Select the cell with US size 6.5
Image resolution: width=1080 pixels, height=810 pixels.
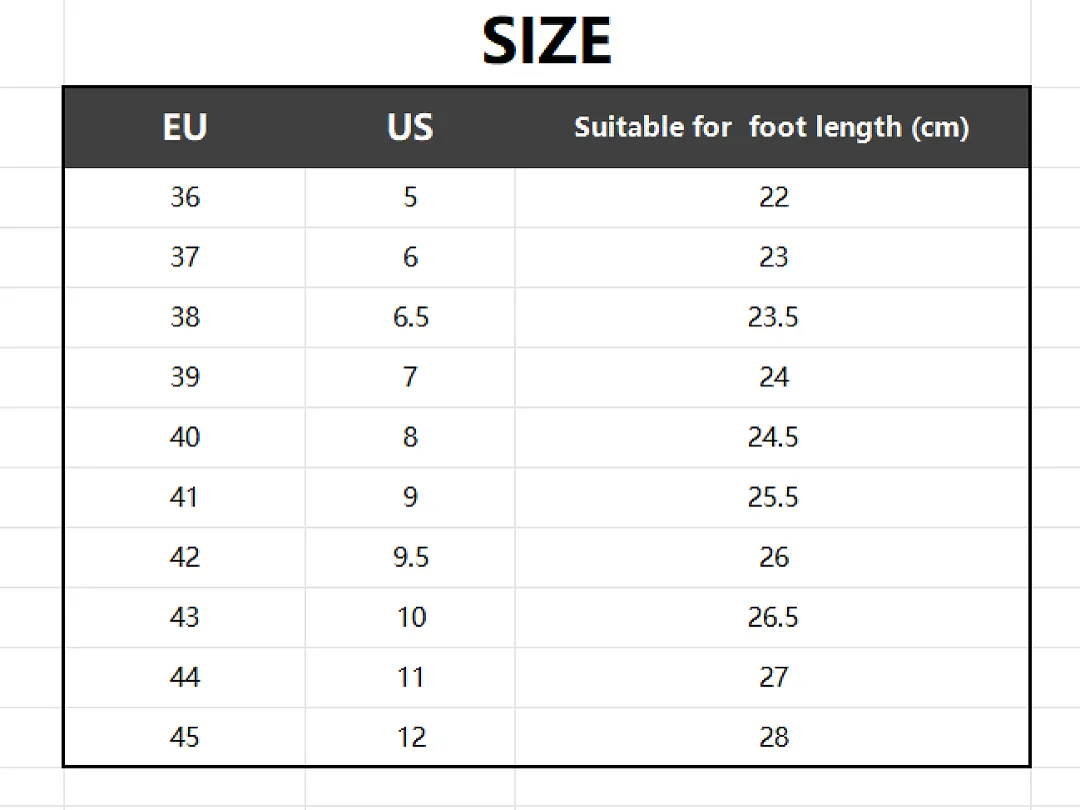tap(411, 317)
